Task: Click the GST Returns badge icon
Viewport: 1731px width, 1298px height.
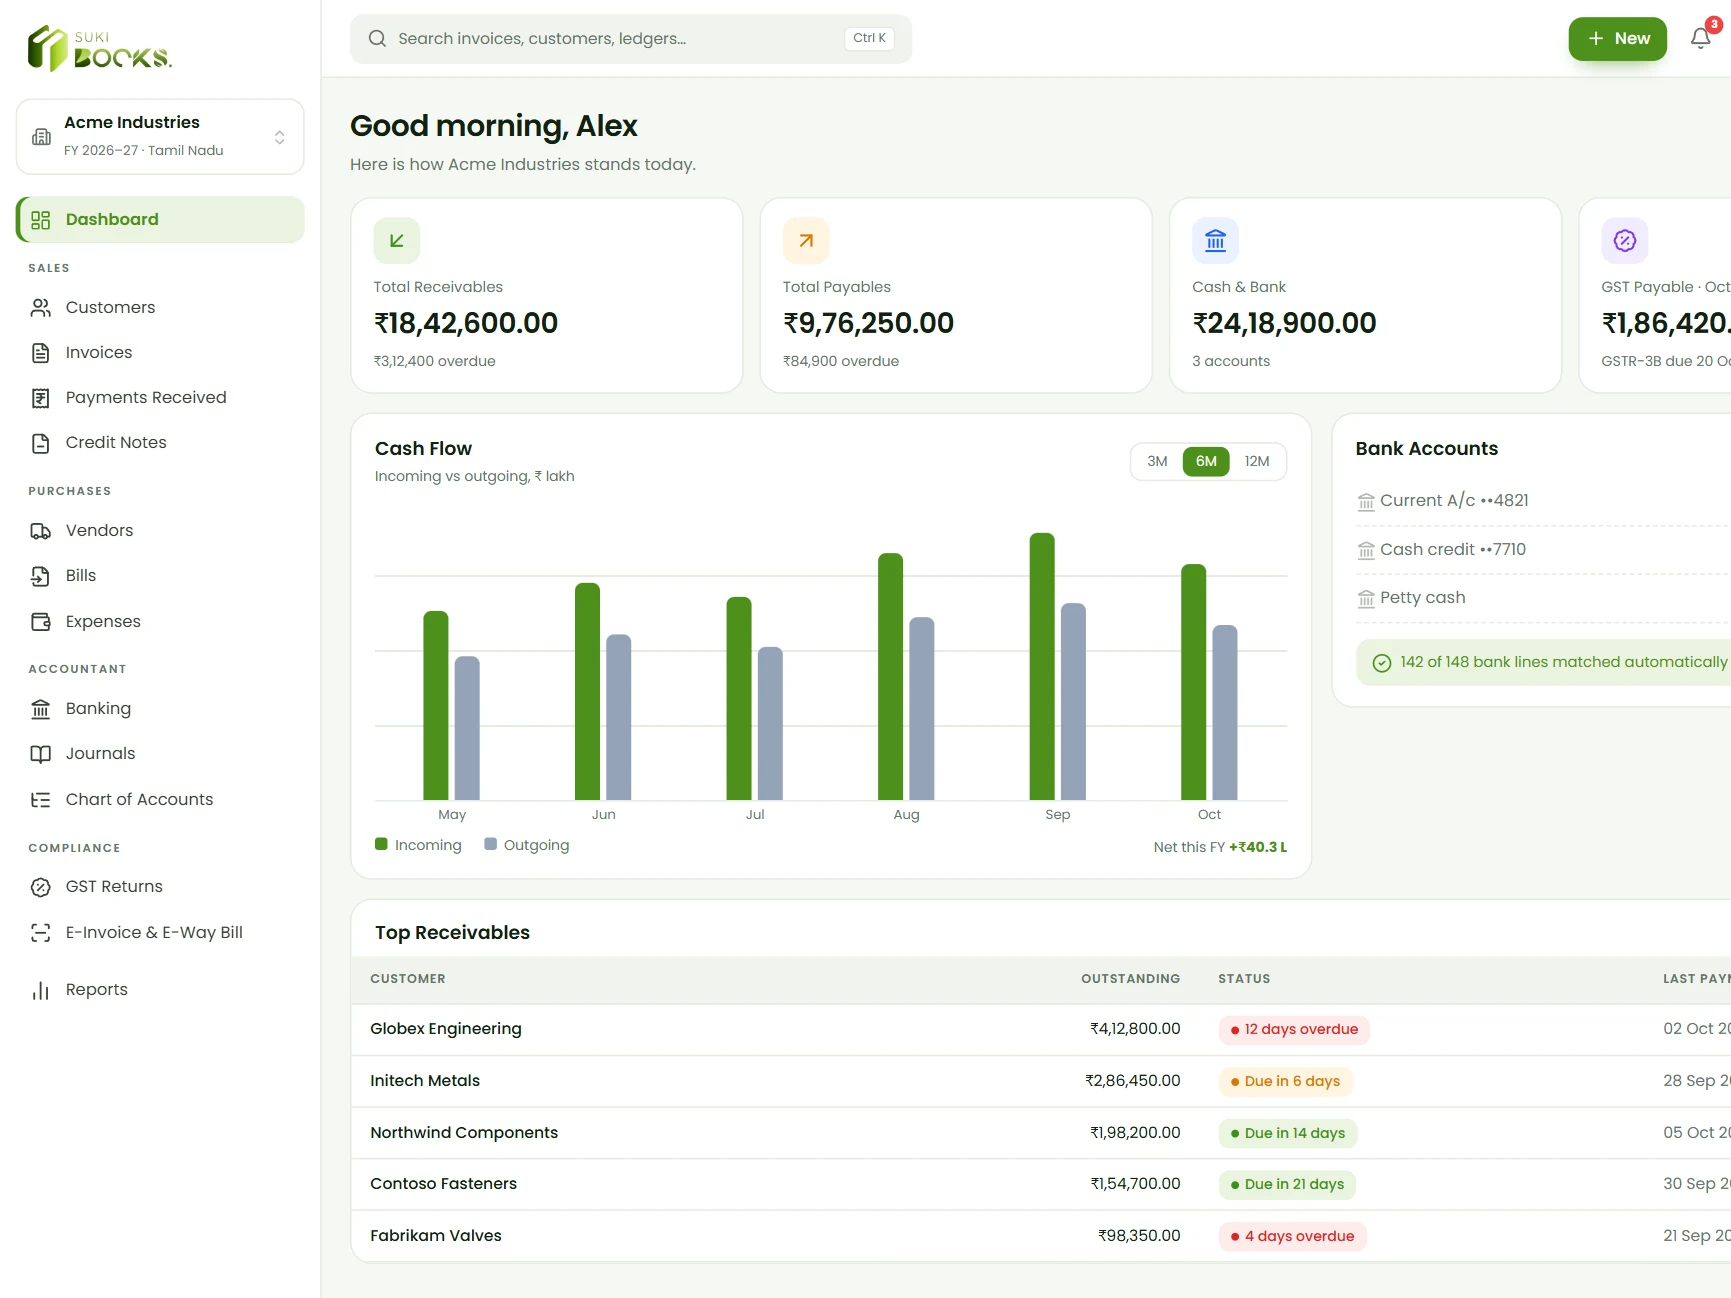Action: click(x=40, y=887)
